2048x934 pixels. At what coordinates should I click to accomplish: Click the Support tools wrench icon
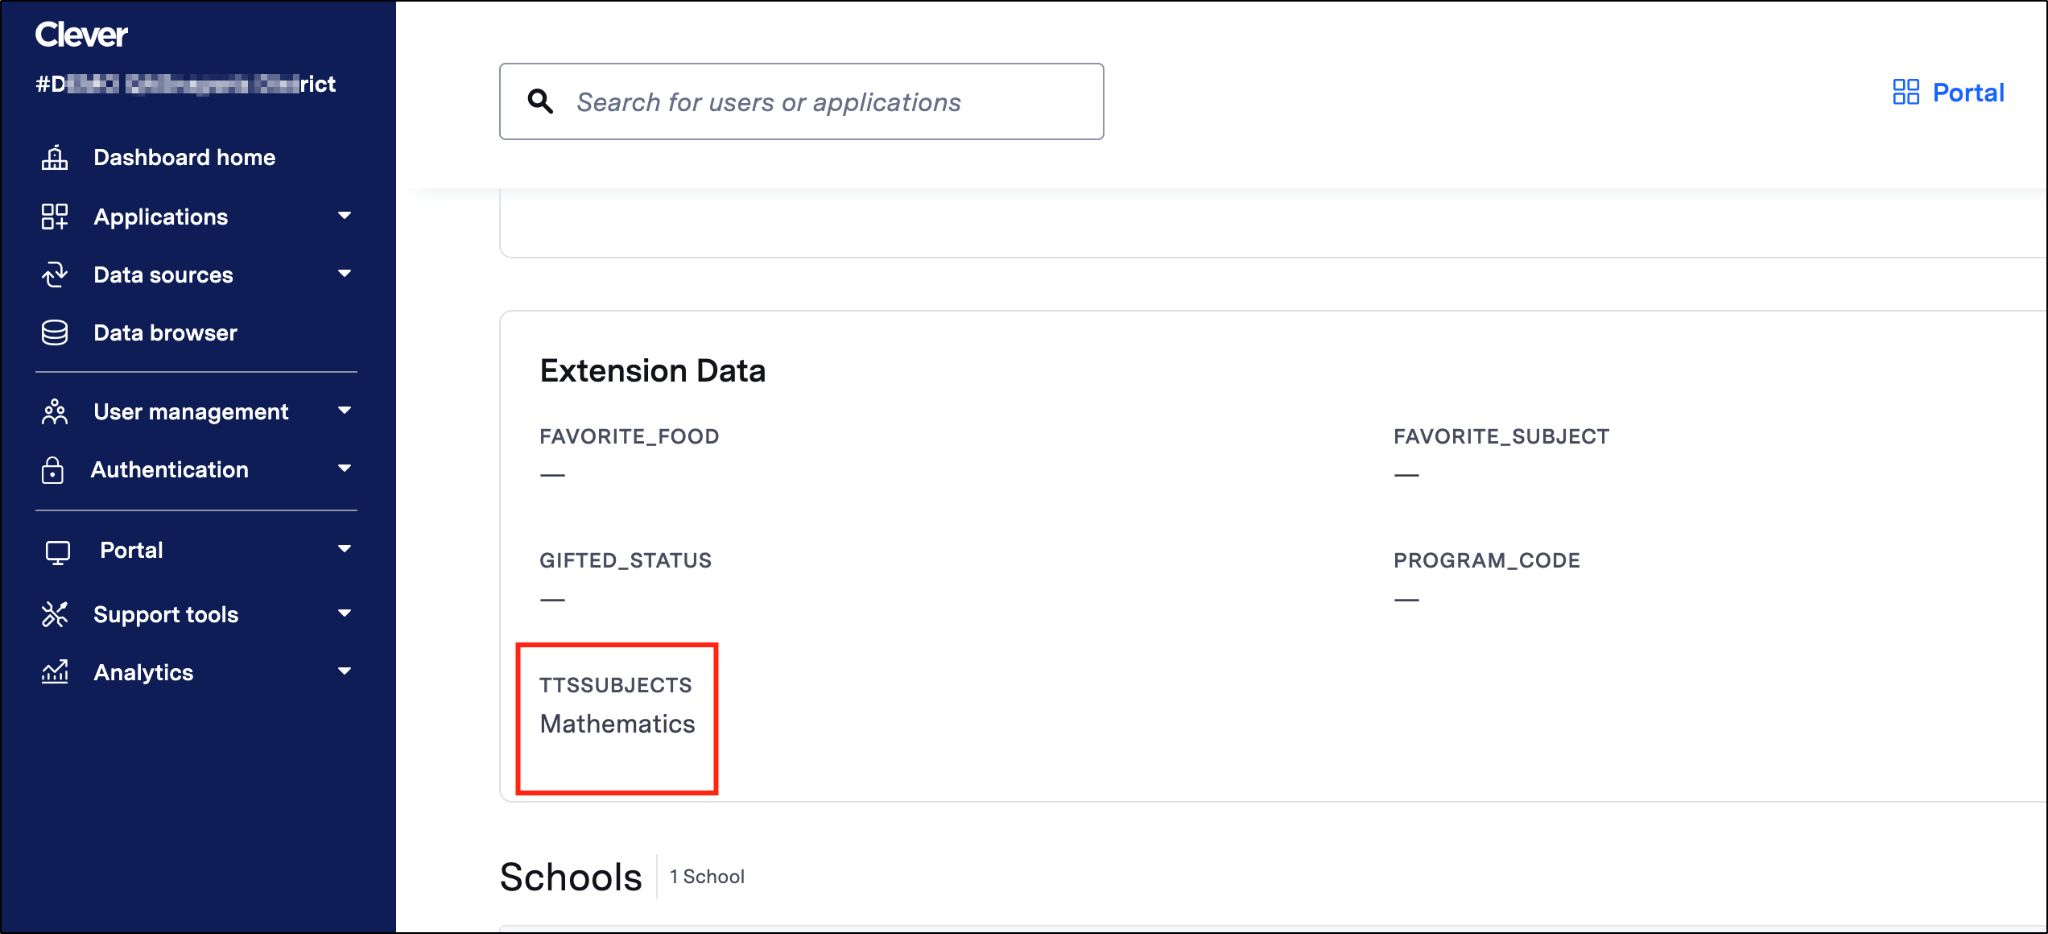point(55,614)
